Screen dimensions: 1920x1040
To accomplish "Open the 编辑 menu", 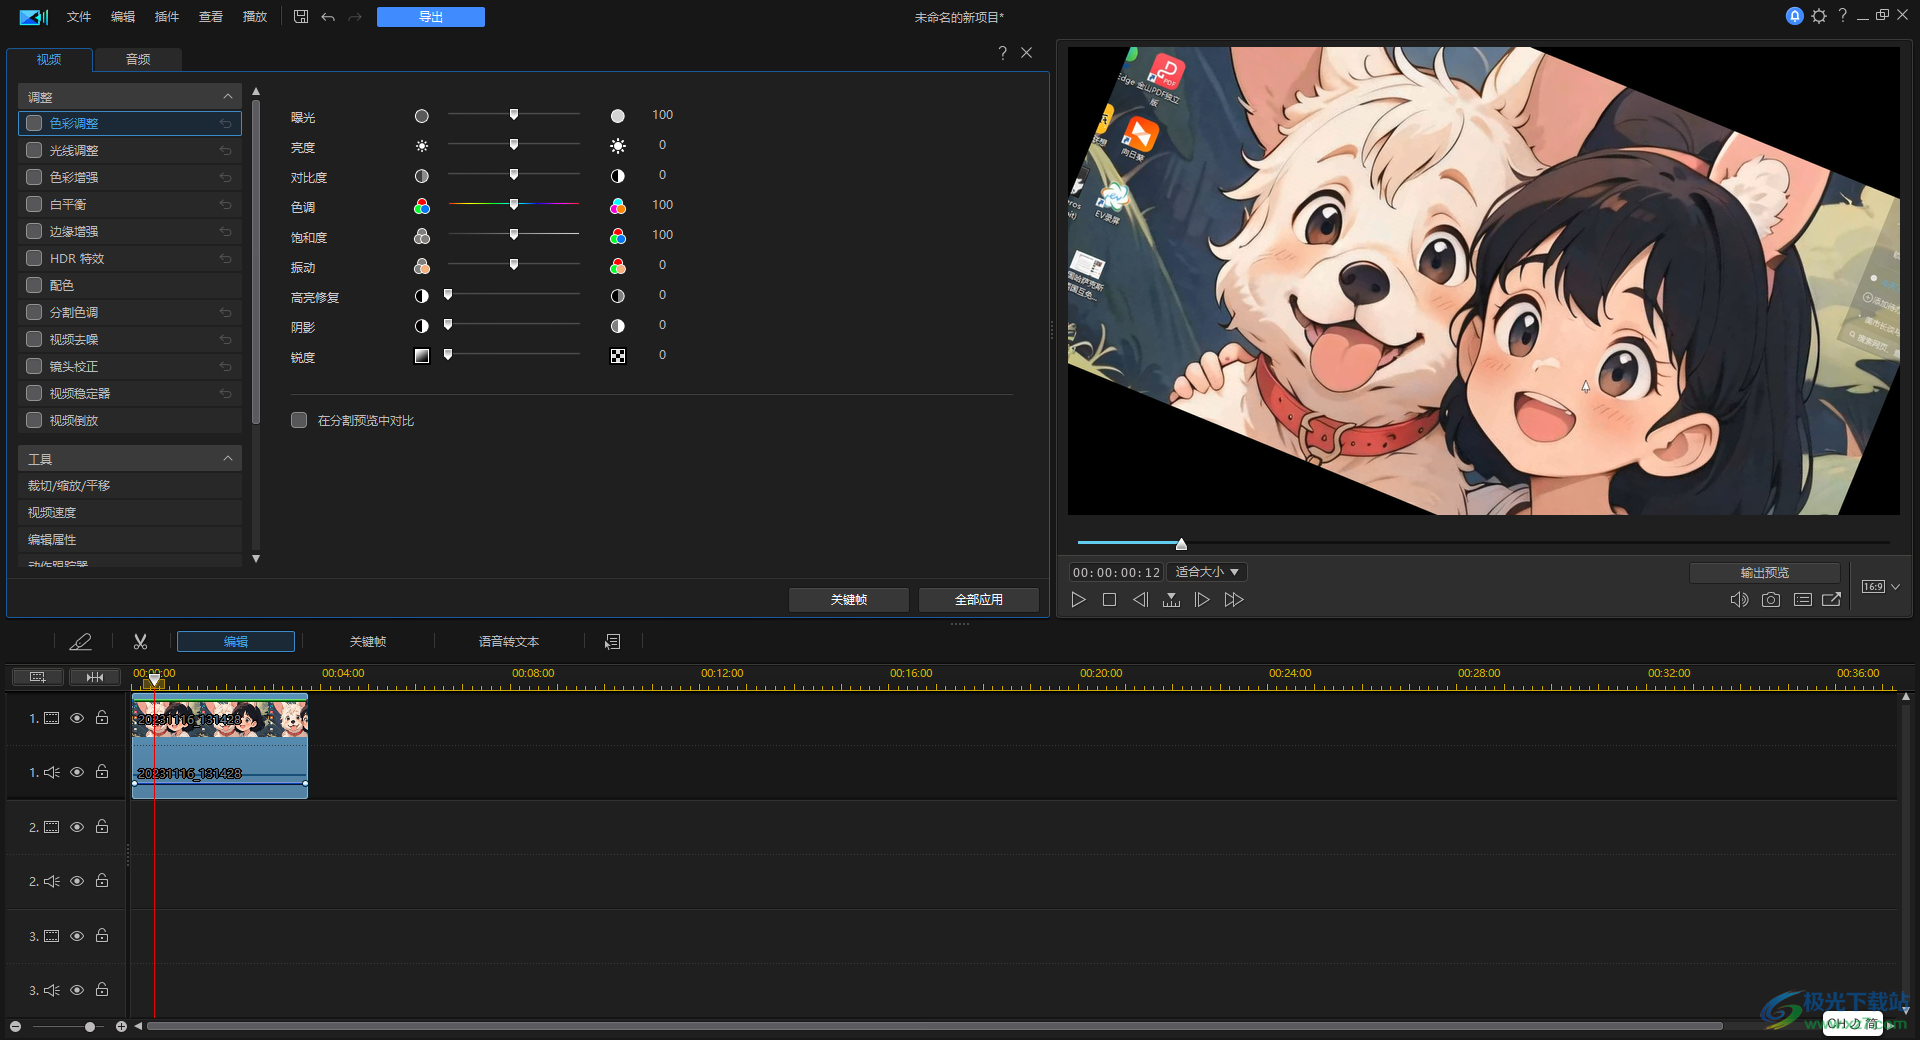I will 123,17.
